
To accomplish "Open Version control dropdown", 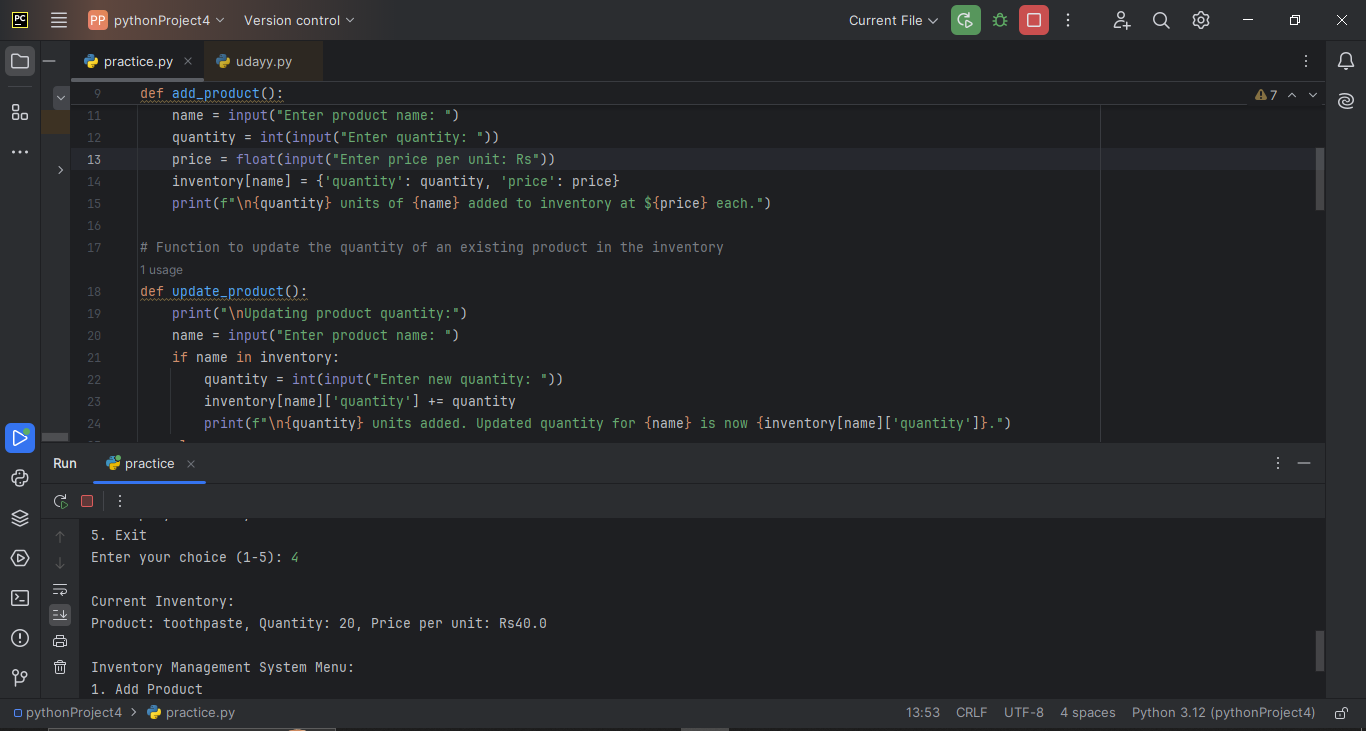I will (299, 20).
